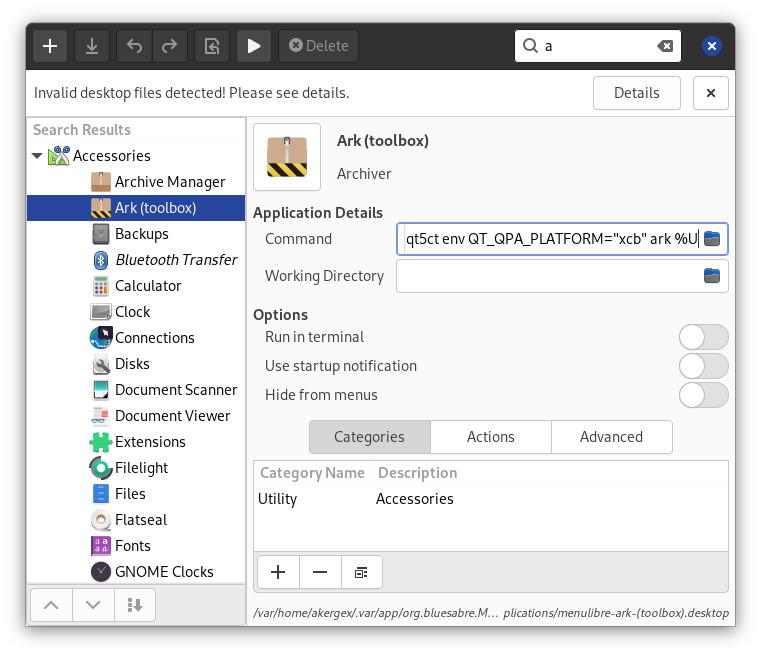Select Bluetooth Transfer entry
The width and height of the screenshot is (761, 655).
(136, 260)
